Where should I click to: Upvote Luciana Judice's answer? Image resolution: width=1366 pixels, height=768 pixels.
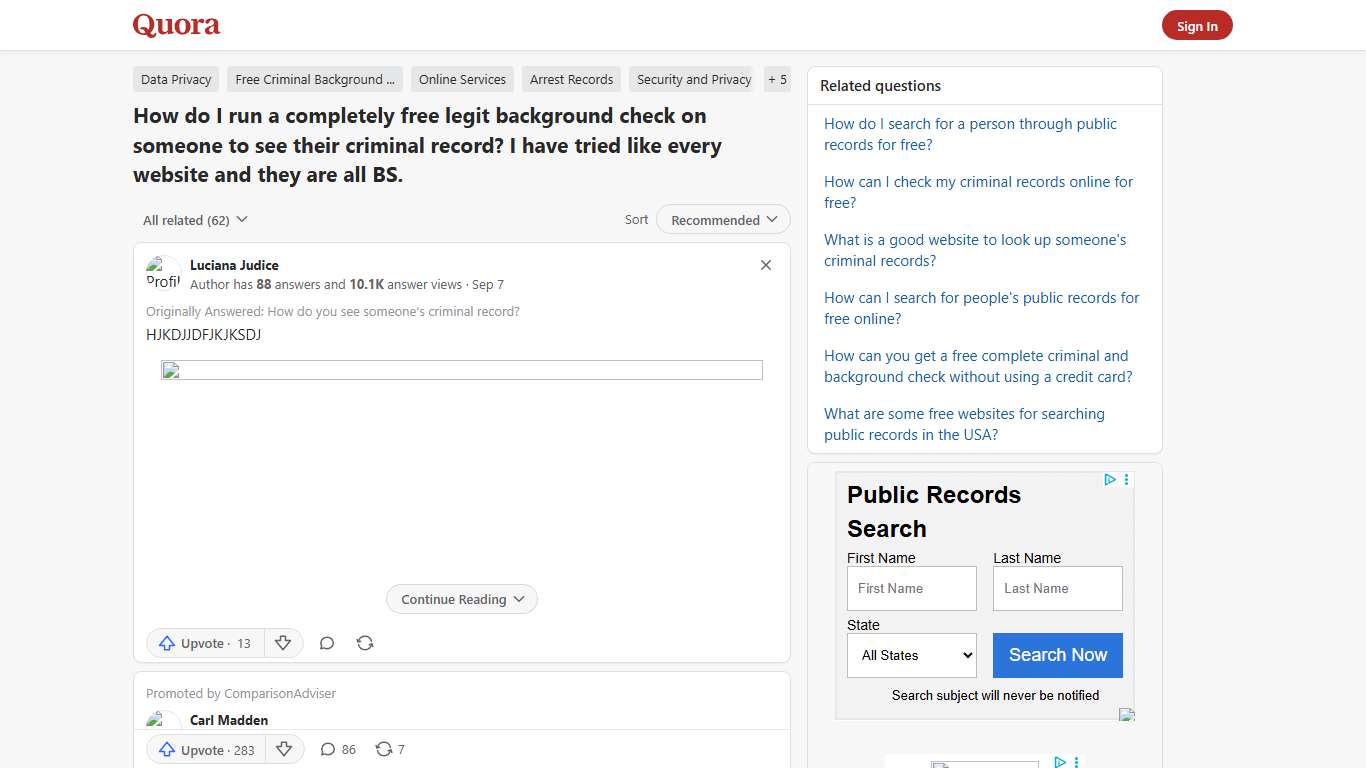[x=204, y=643]
